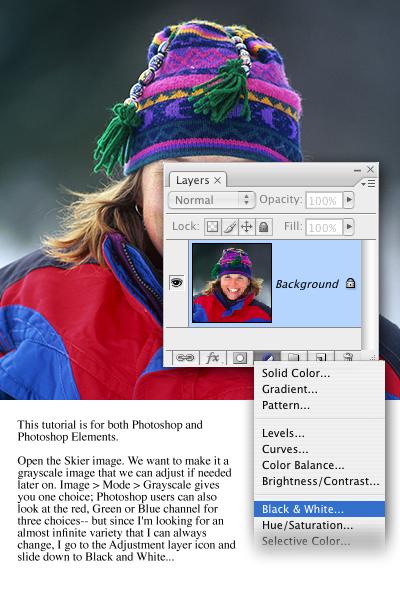Click the delete layer trash icon
Viewport: 400px width, 593px height.
click(348, 357)
